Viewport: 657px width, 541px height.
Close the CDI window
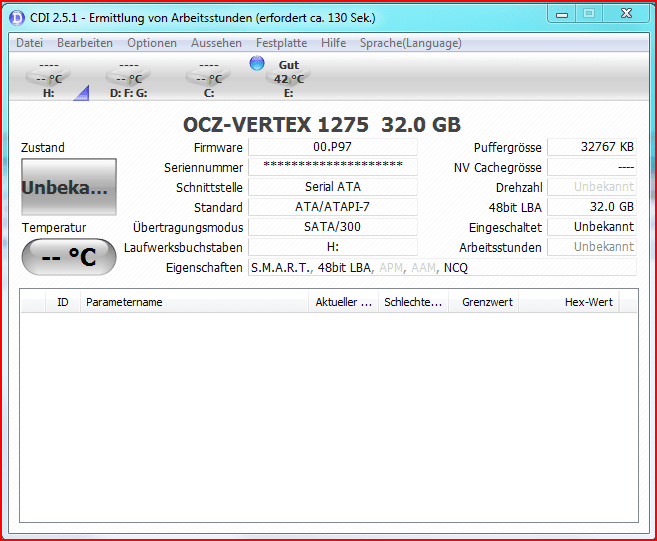(x=626, y=14)
